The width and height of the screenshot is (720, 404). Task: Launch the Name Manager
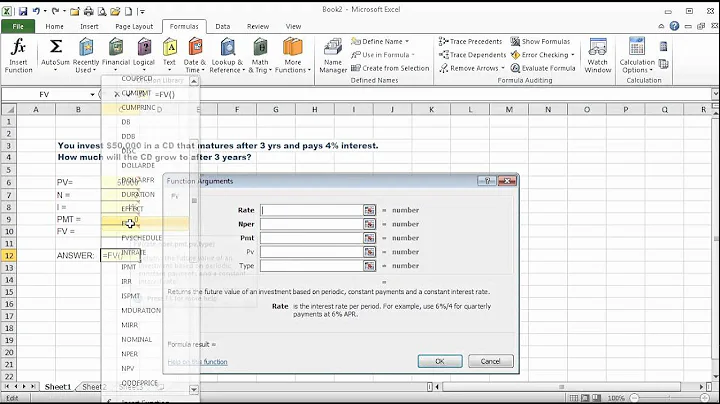[333, 56]
